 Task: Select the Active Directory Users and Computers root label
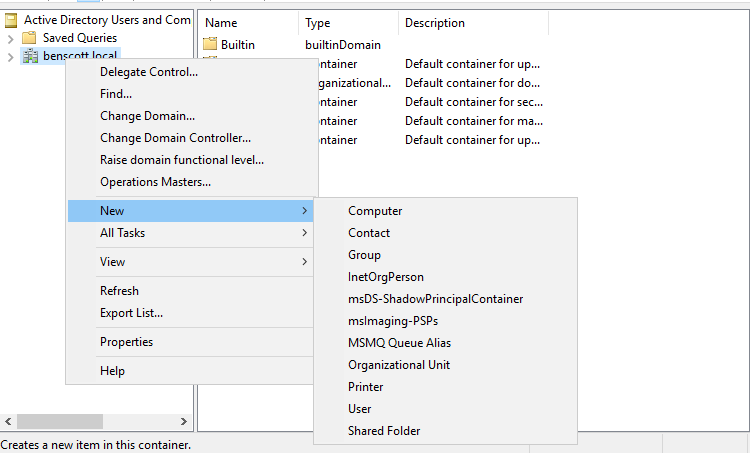(x=107, y=20)
